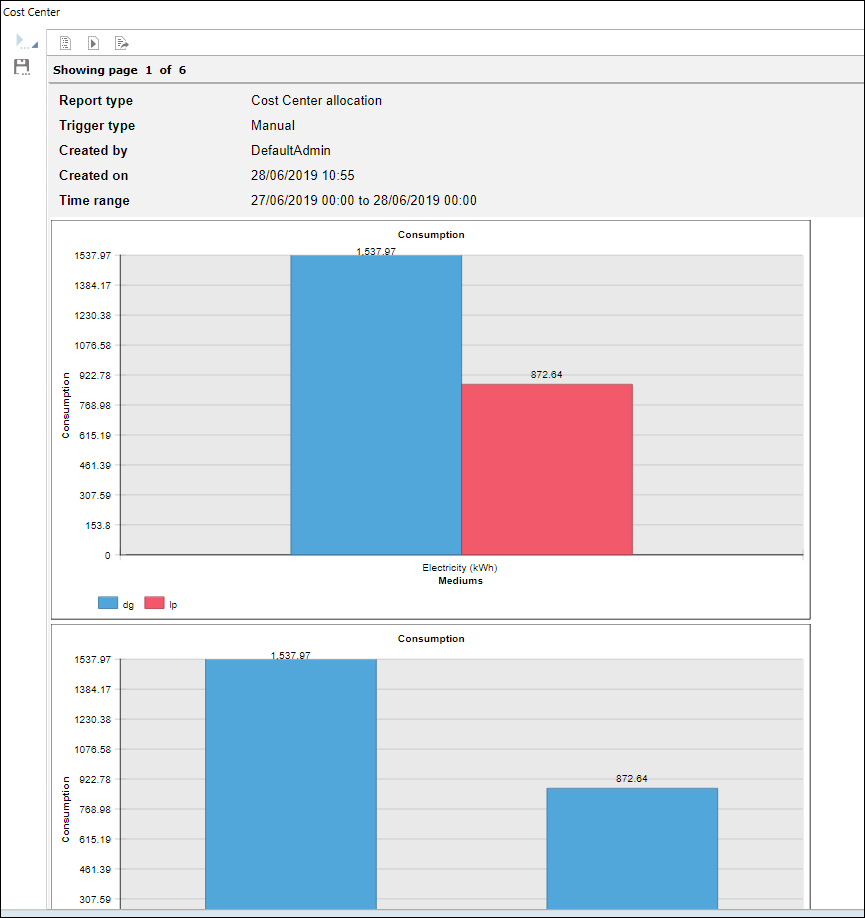Click the first chart's Consumption title
This screenshot has height=918, width=865.
(430, 235)
